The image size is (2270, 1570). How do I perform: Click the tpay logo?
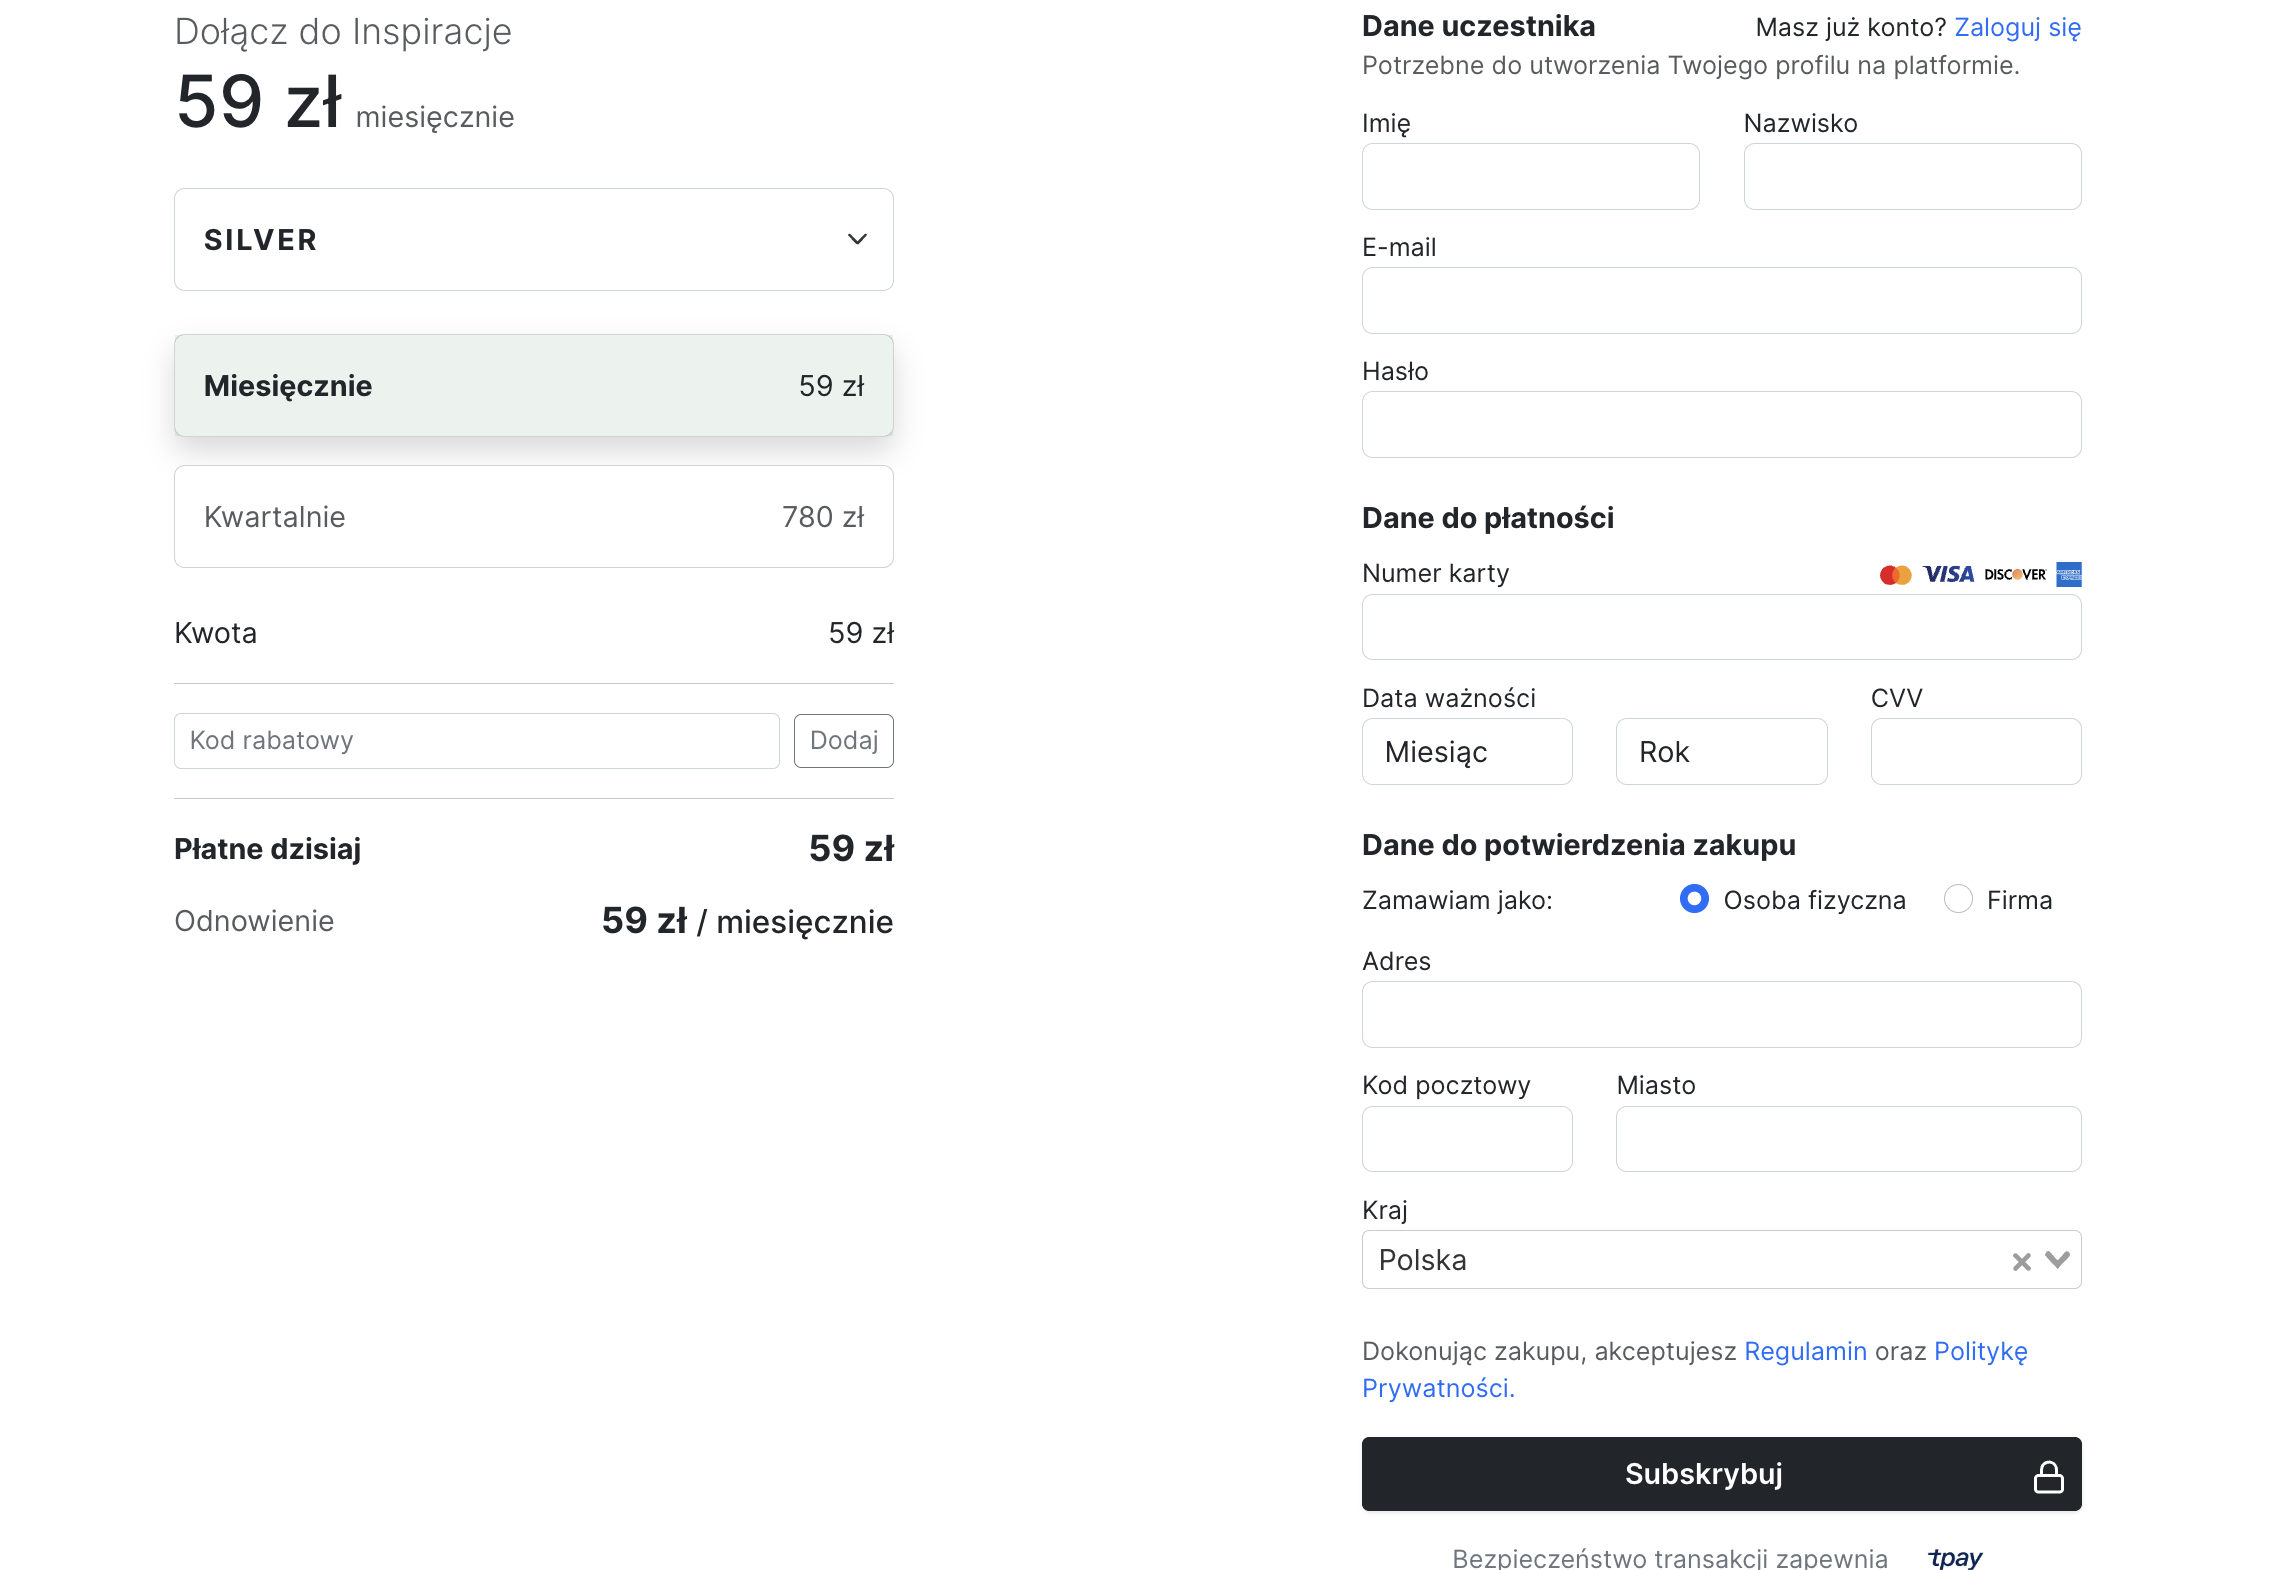point(1955,1557)
